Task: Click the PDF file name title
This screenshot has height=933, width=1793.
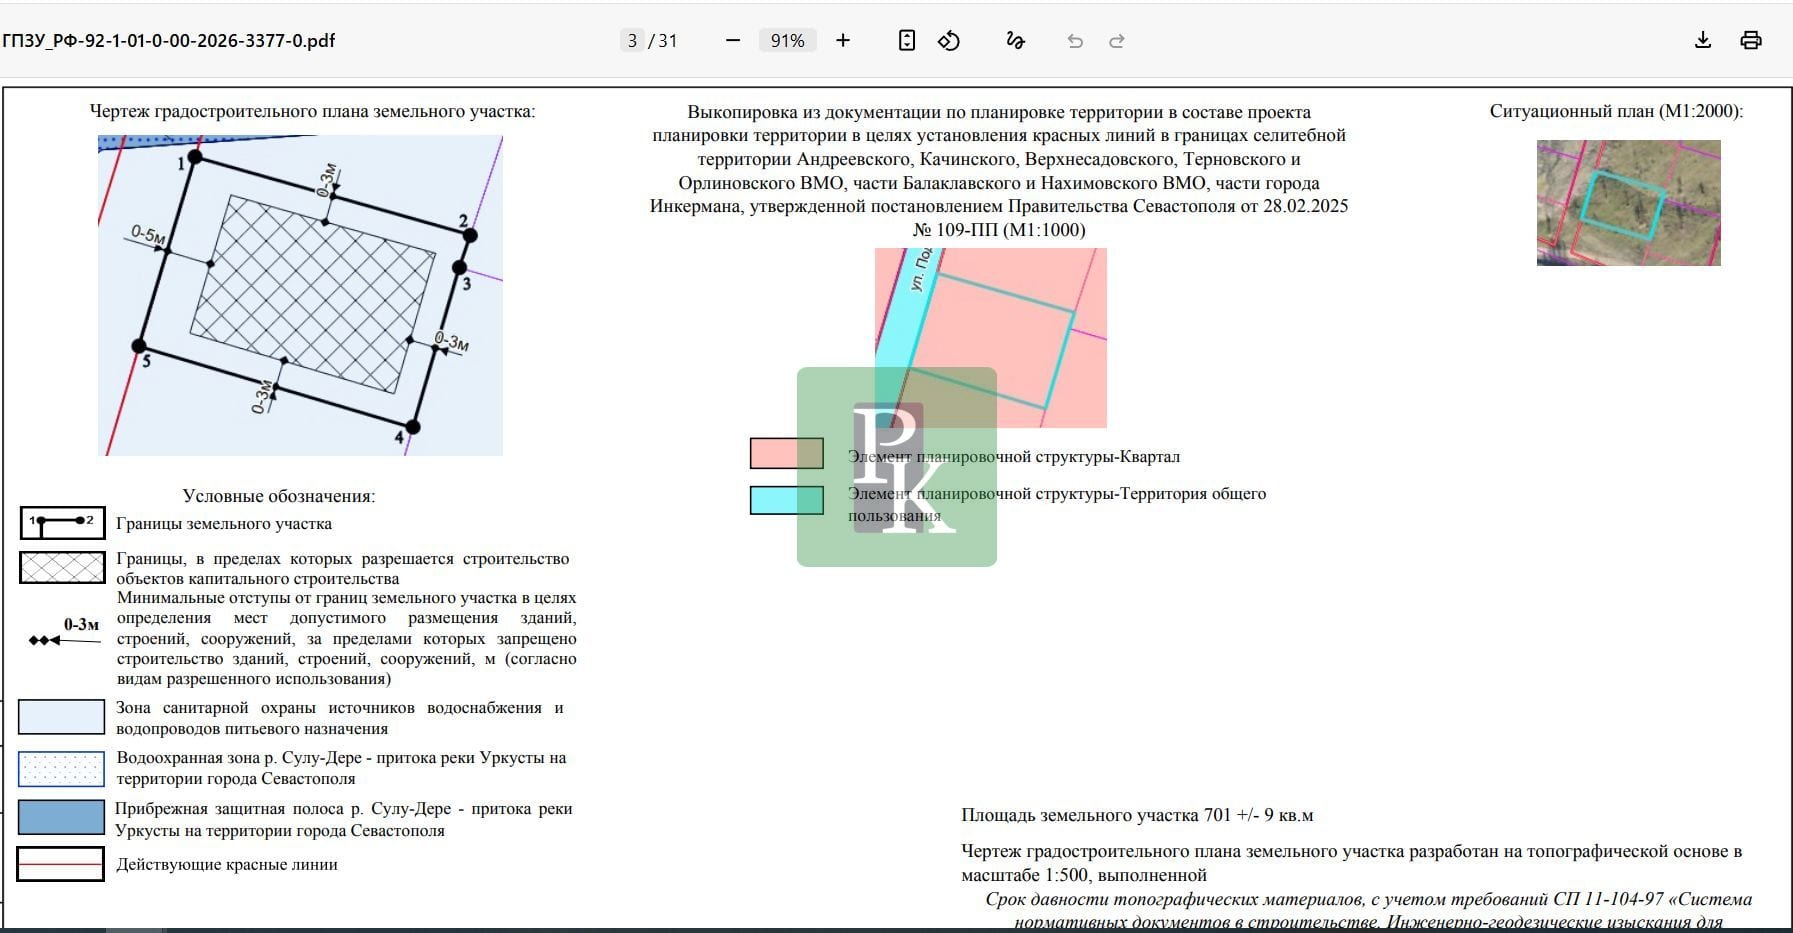Action: click(169, 41)
